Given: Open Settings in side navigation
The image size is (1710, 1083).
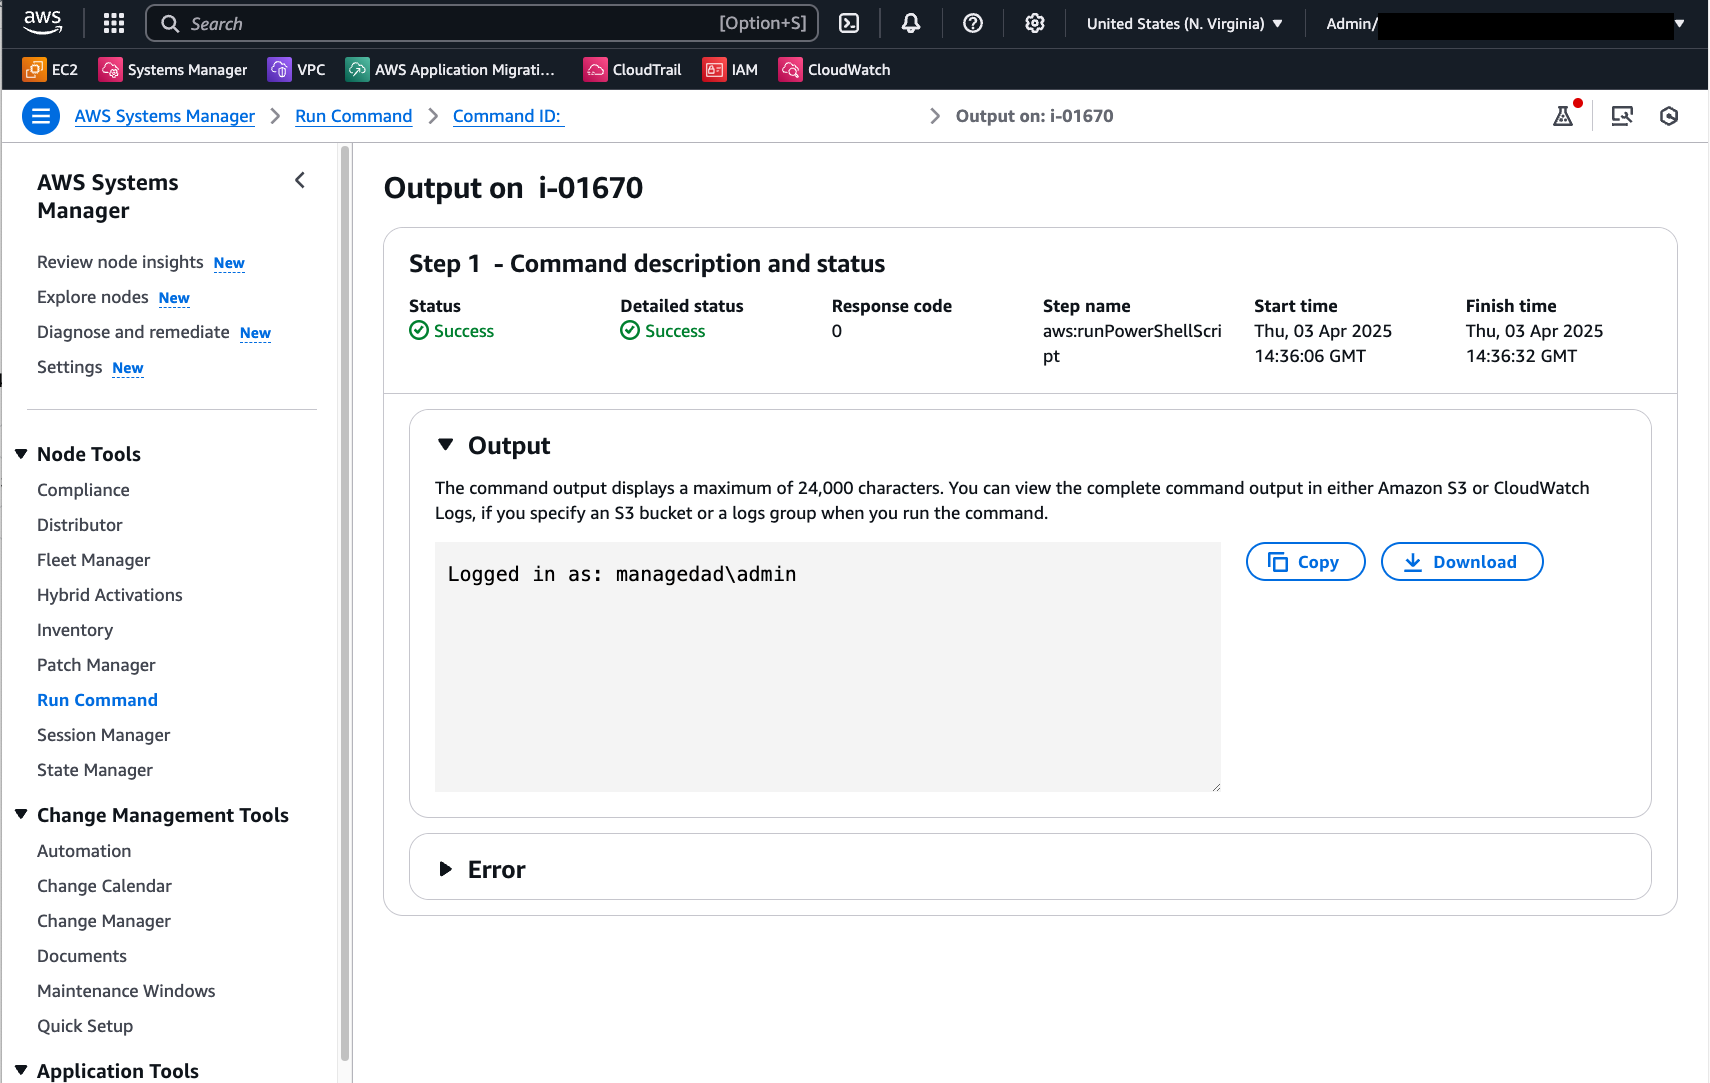Looking at the screenshot, I should (x=69, y=367).
